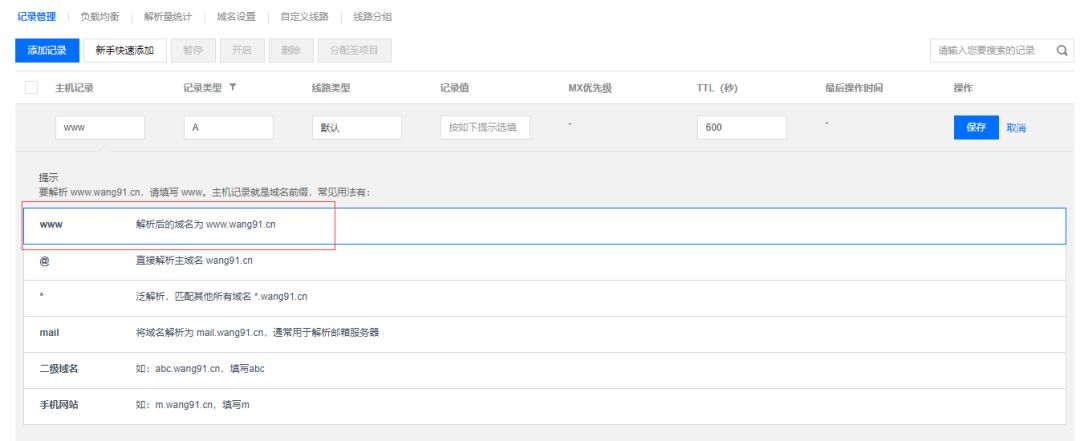Click the TTL (秒) column header
This screenshot has width=1080, height=441.
[x=718, y=88]
